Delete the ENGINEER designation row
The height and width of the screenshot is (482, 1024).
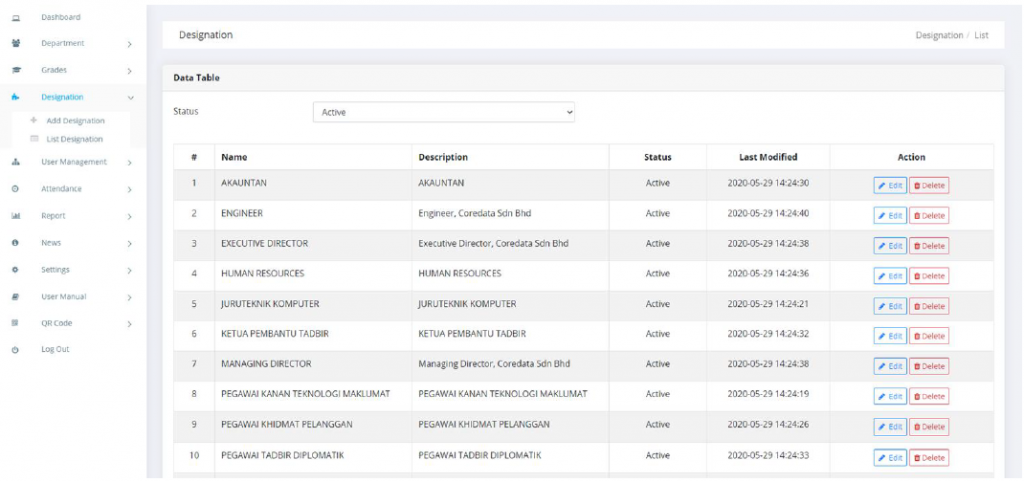pyautogui.click(x=929, y=215)
